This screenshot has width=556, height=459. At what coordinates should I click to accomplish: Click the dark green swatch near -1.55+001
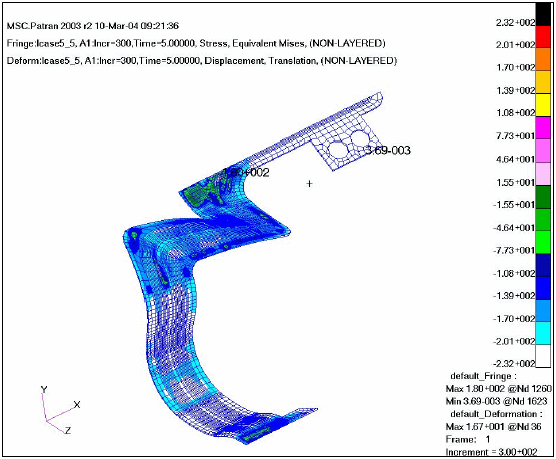(x=543, y=197)
